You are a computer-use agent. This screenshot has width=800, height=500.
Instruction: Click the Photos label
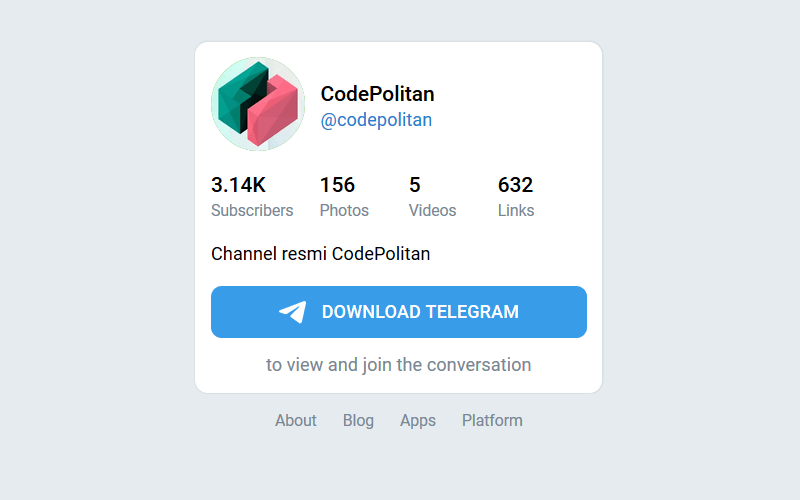(344, 210)
